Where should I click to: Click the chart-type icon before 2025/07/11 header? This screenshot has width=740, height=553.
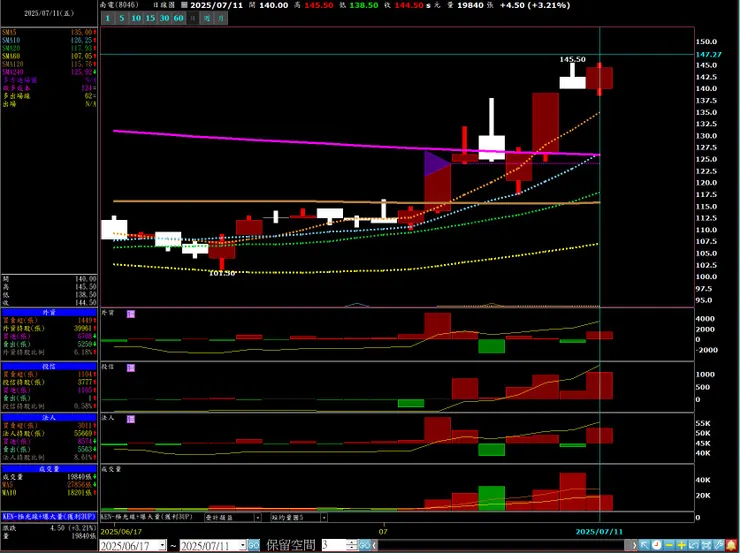tap(185, 5)
